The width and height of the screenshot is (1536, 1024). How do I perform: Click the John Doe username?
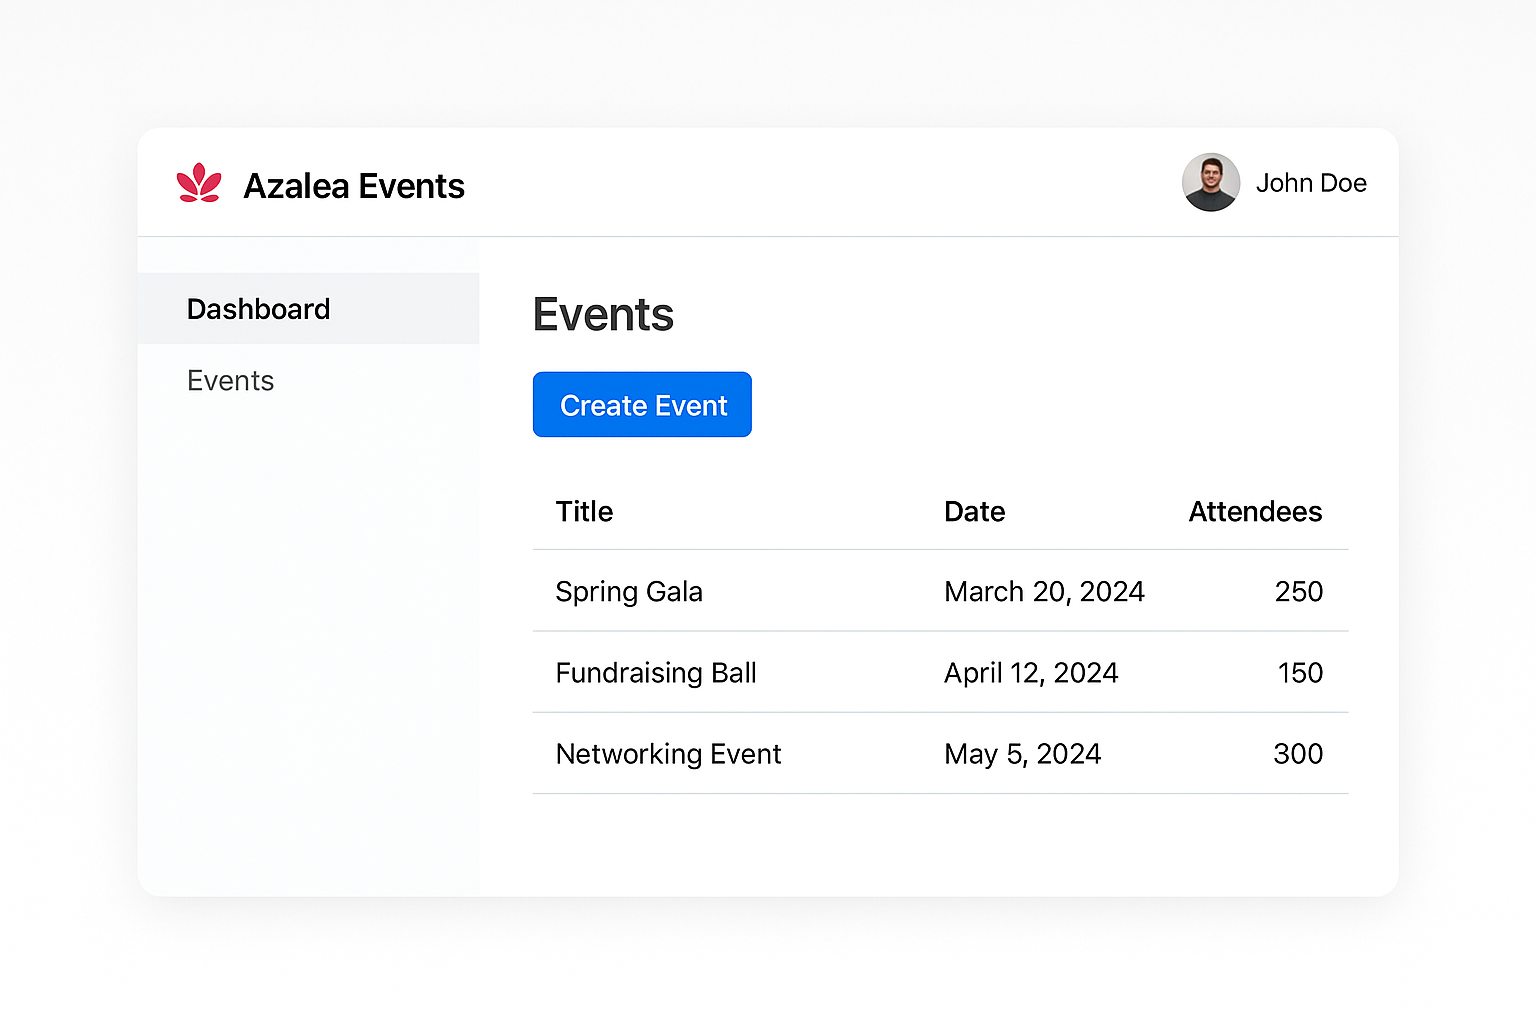tap(1311, 183)
